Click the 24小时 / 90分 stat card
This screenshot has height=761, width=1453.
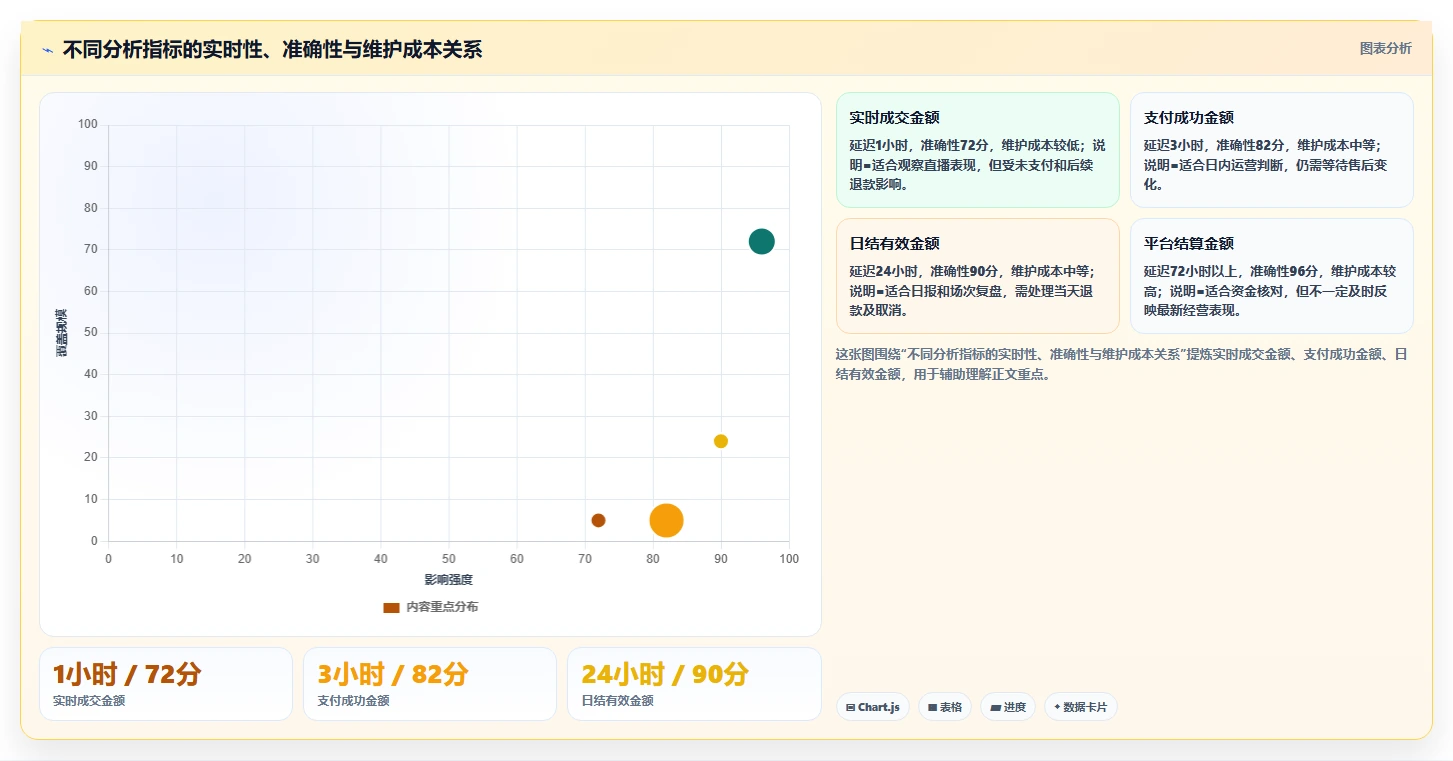tap(694, 684)
